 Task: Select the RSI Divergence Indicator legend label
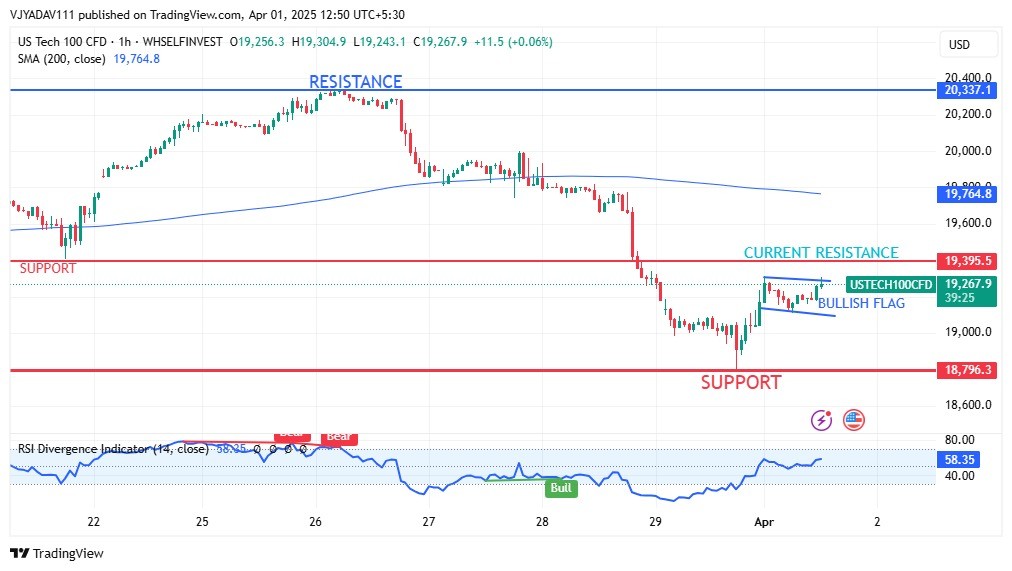[112, 449]
